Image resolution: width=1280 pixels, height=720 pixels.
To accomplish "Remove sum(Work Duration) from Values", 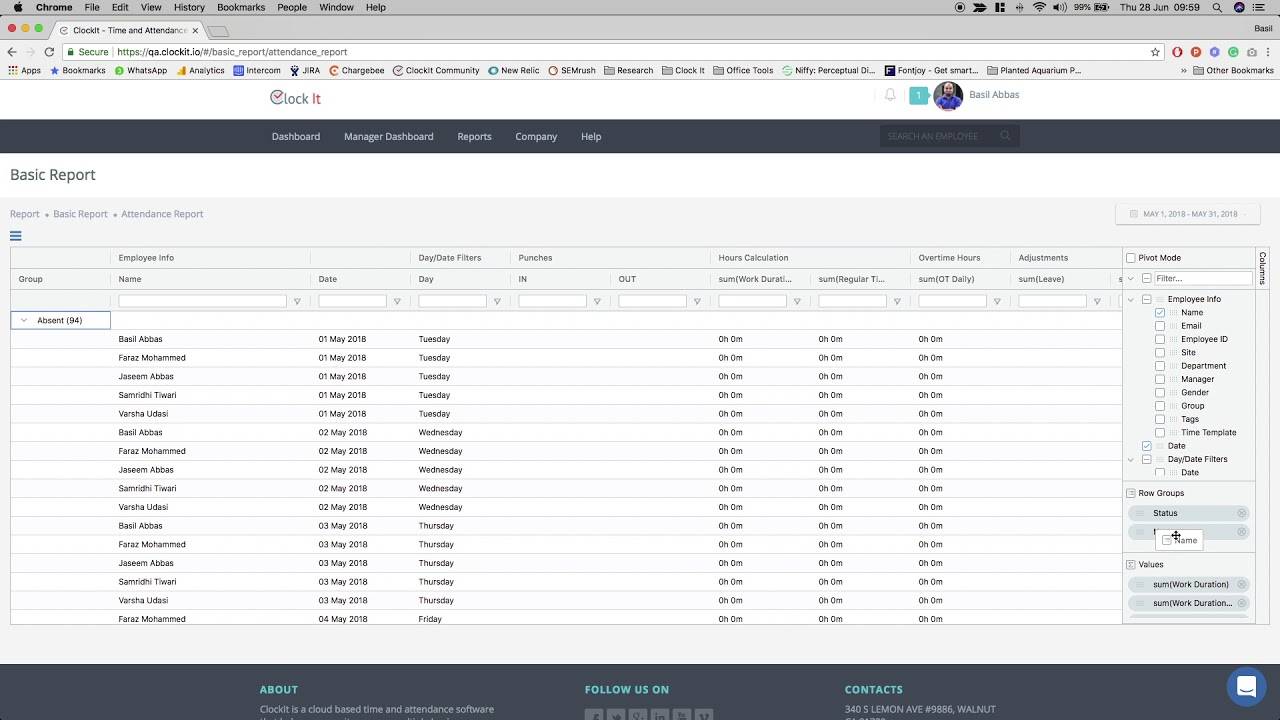I will [x=1242, y=584].
